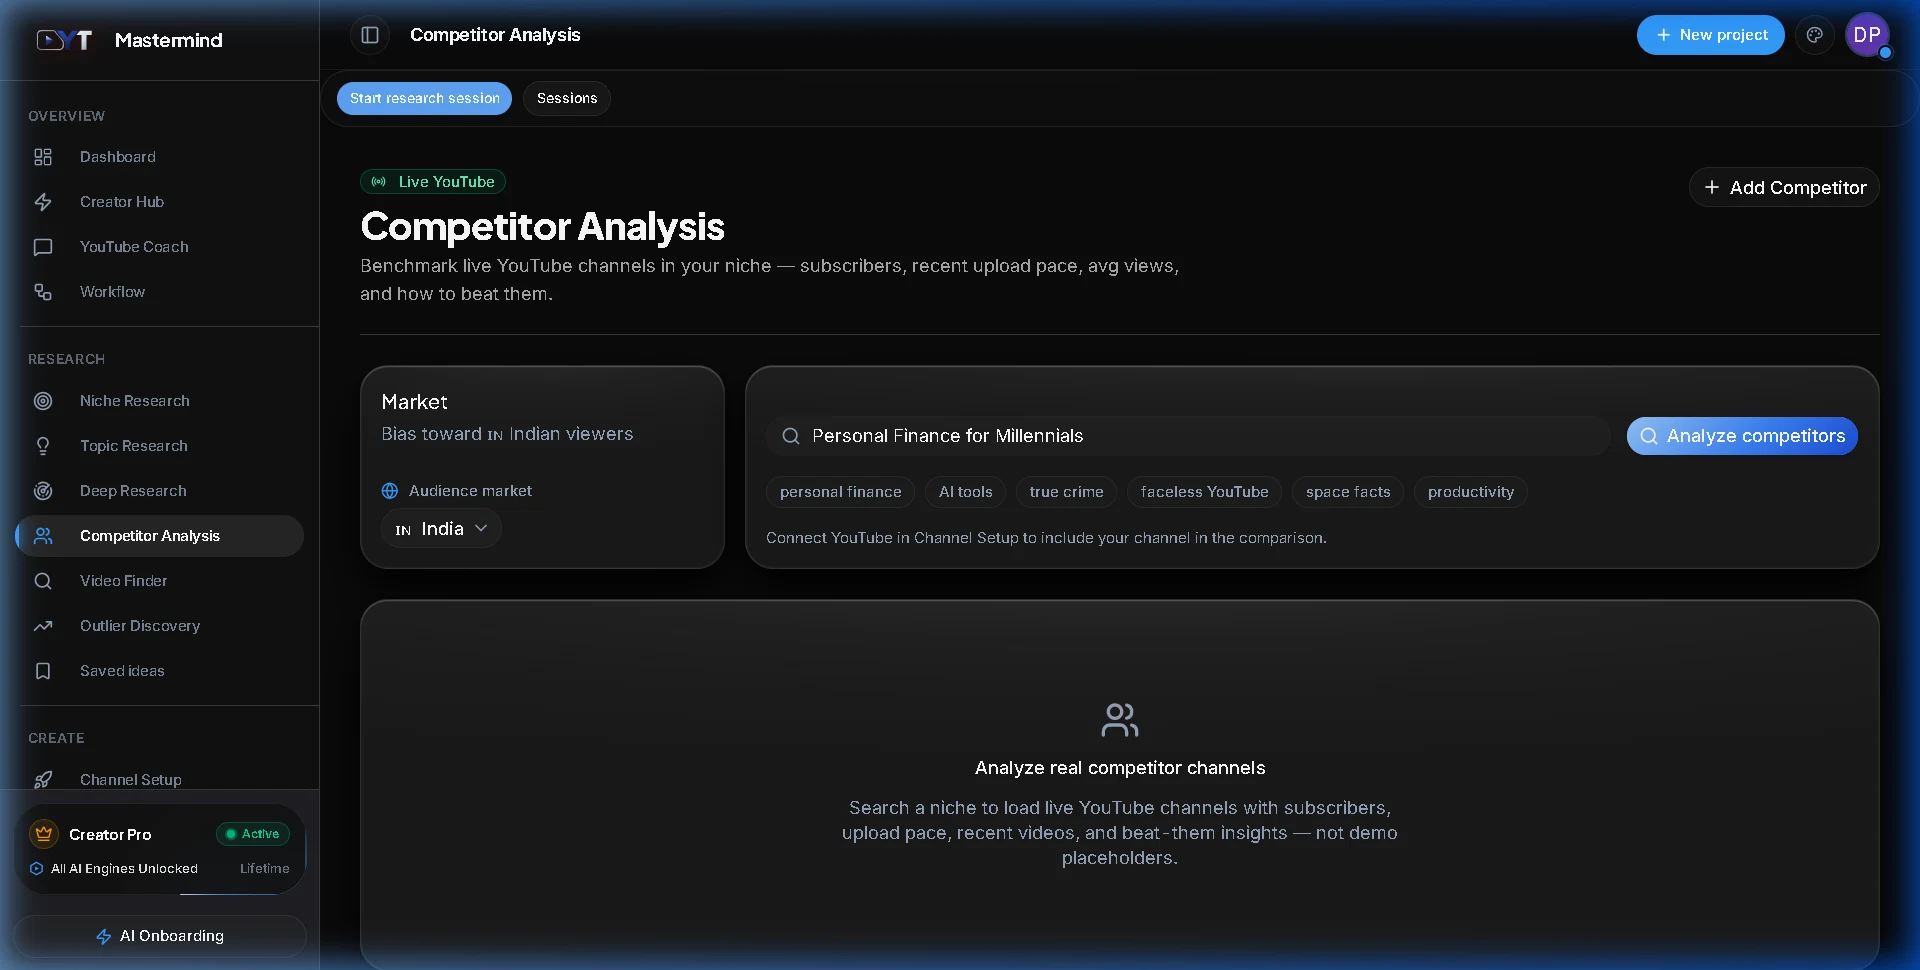Image resolution: width=1920 pixels, height=970 pixels.
Task: Click the Analyze competitors button
Action: click(x=1742, y=436)
